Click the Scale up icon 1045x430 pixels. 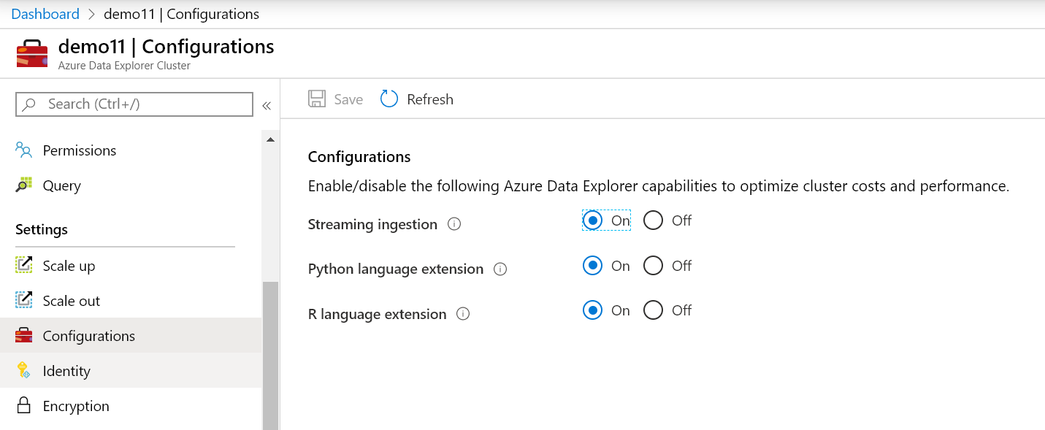pos(24,266)
